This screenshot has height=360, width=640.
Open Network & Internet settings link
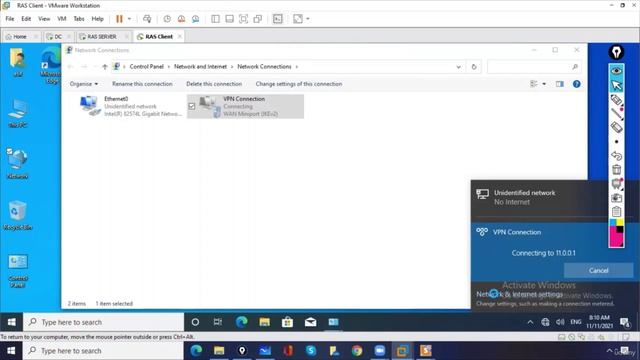coord(520,294)
